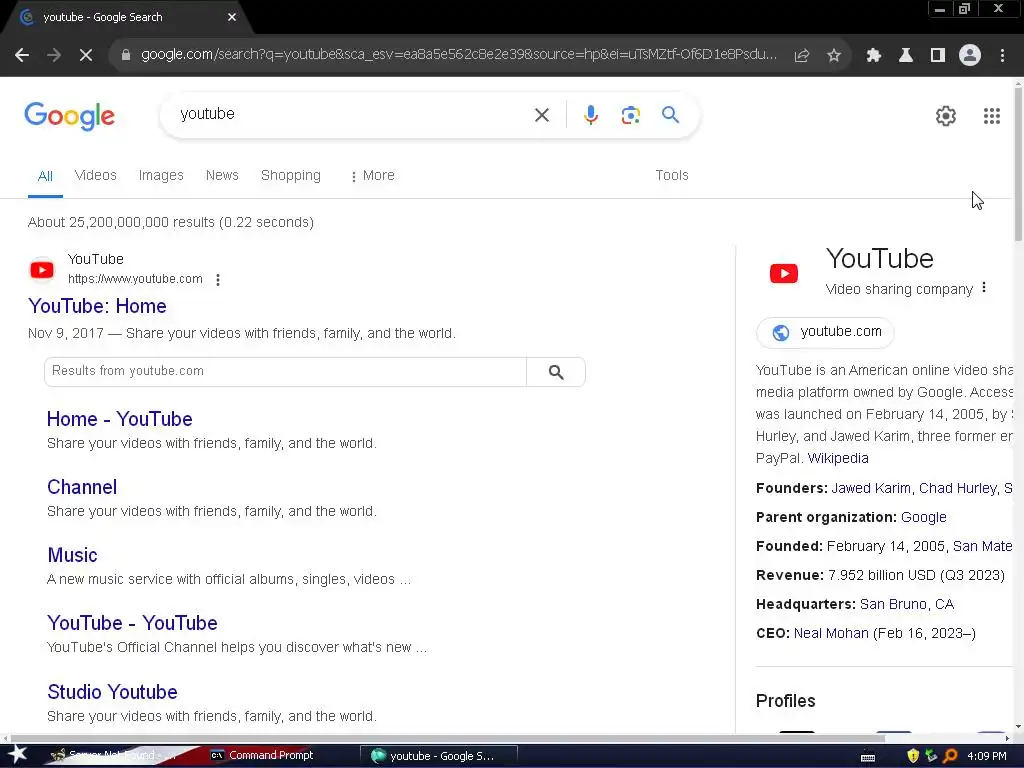
Task: Open the Tools search options
Action: 671,175
